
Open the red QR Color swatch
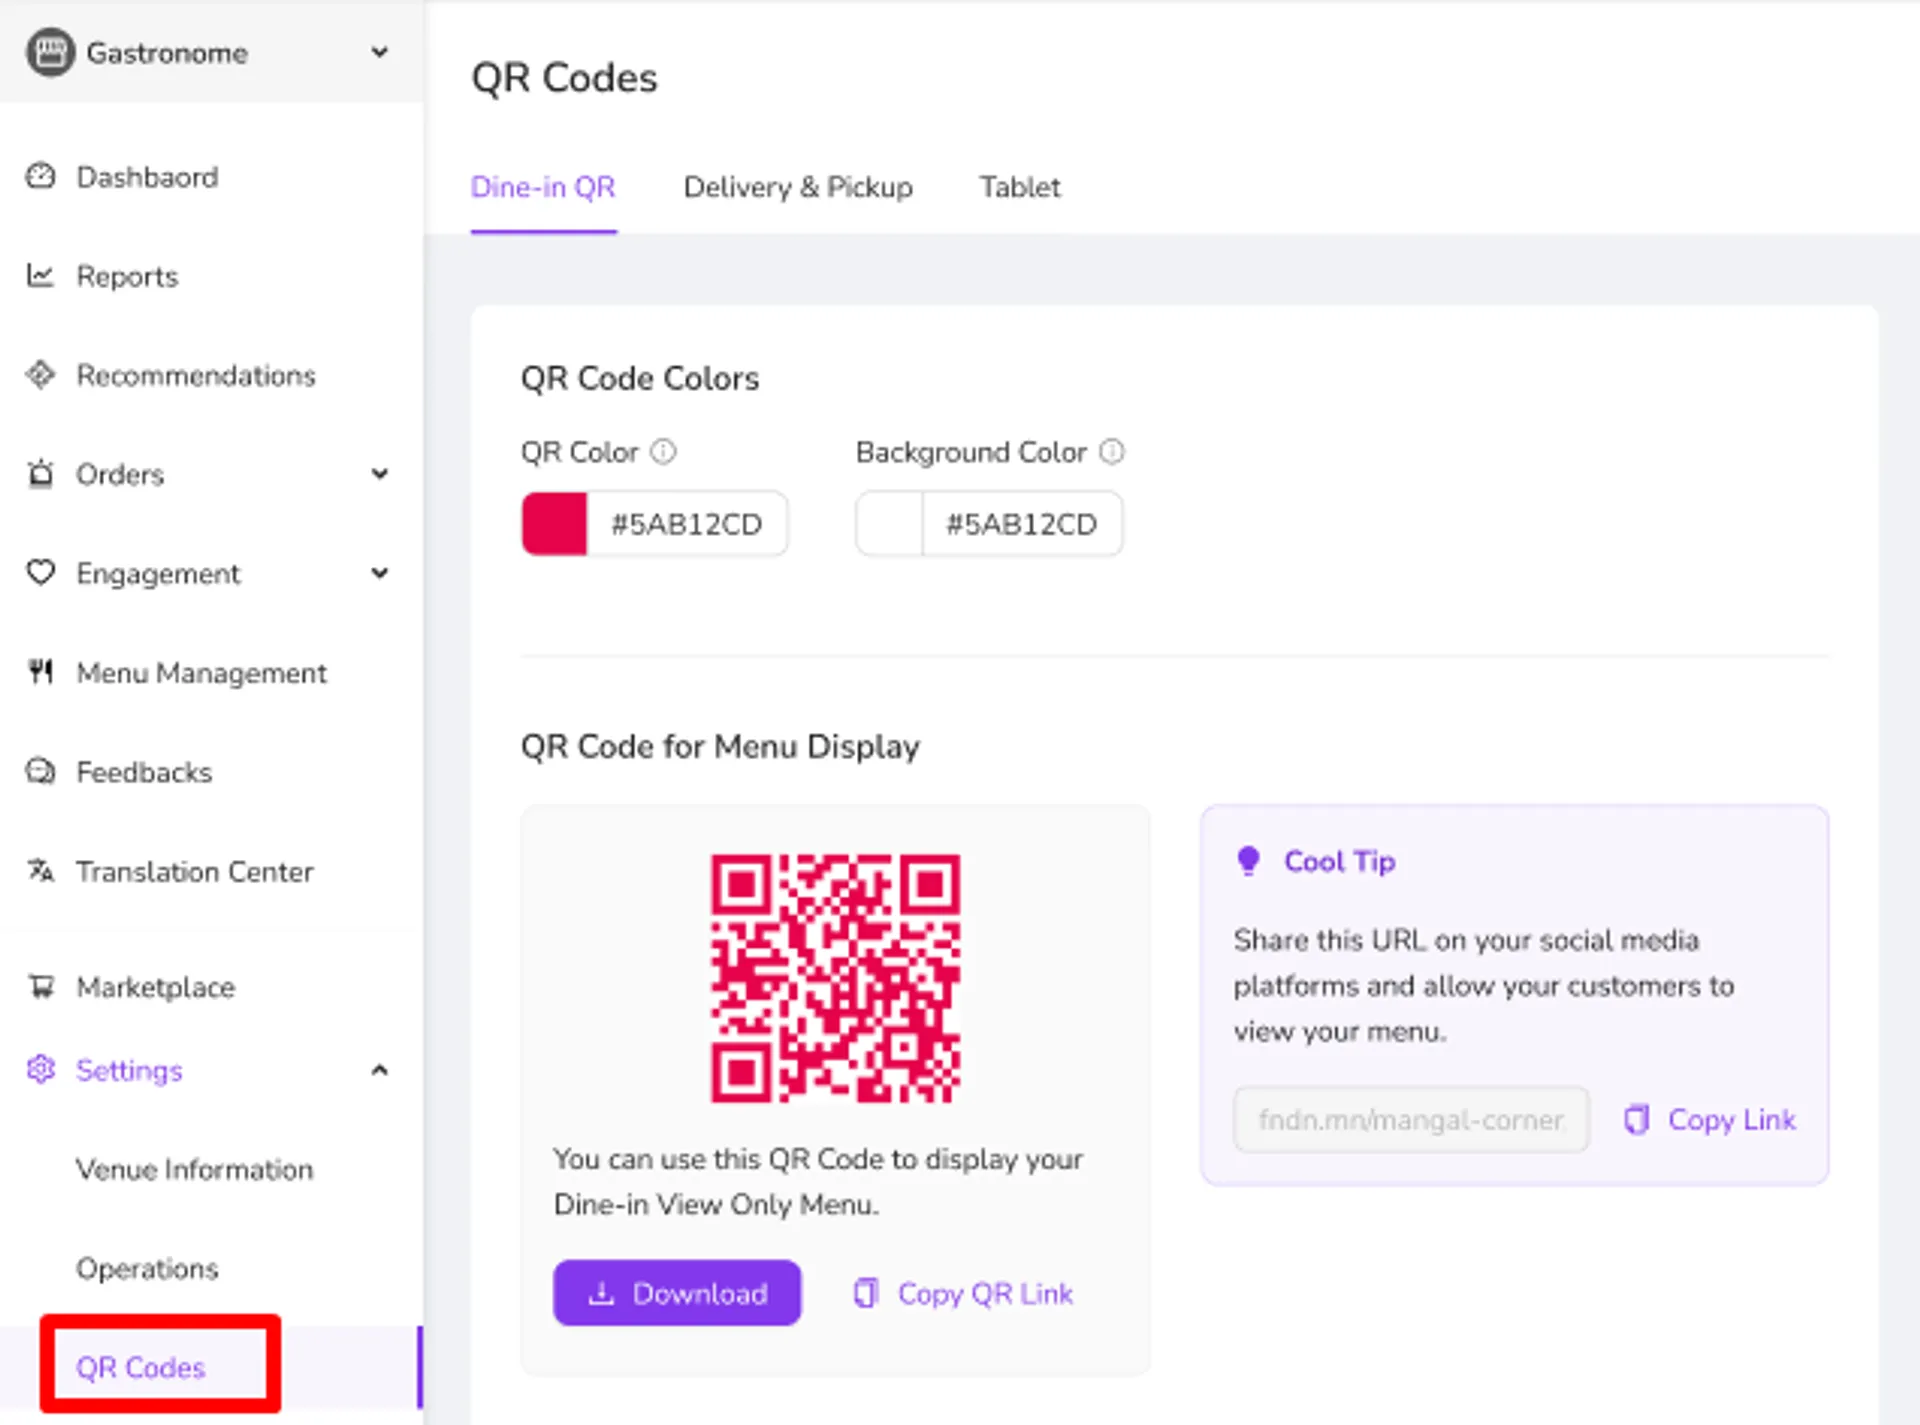click(554, 523)
